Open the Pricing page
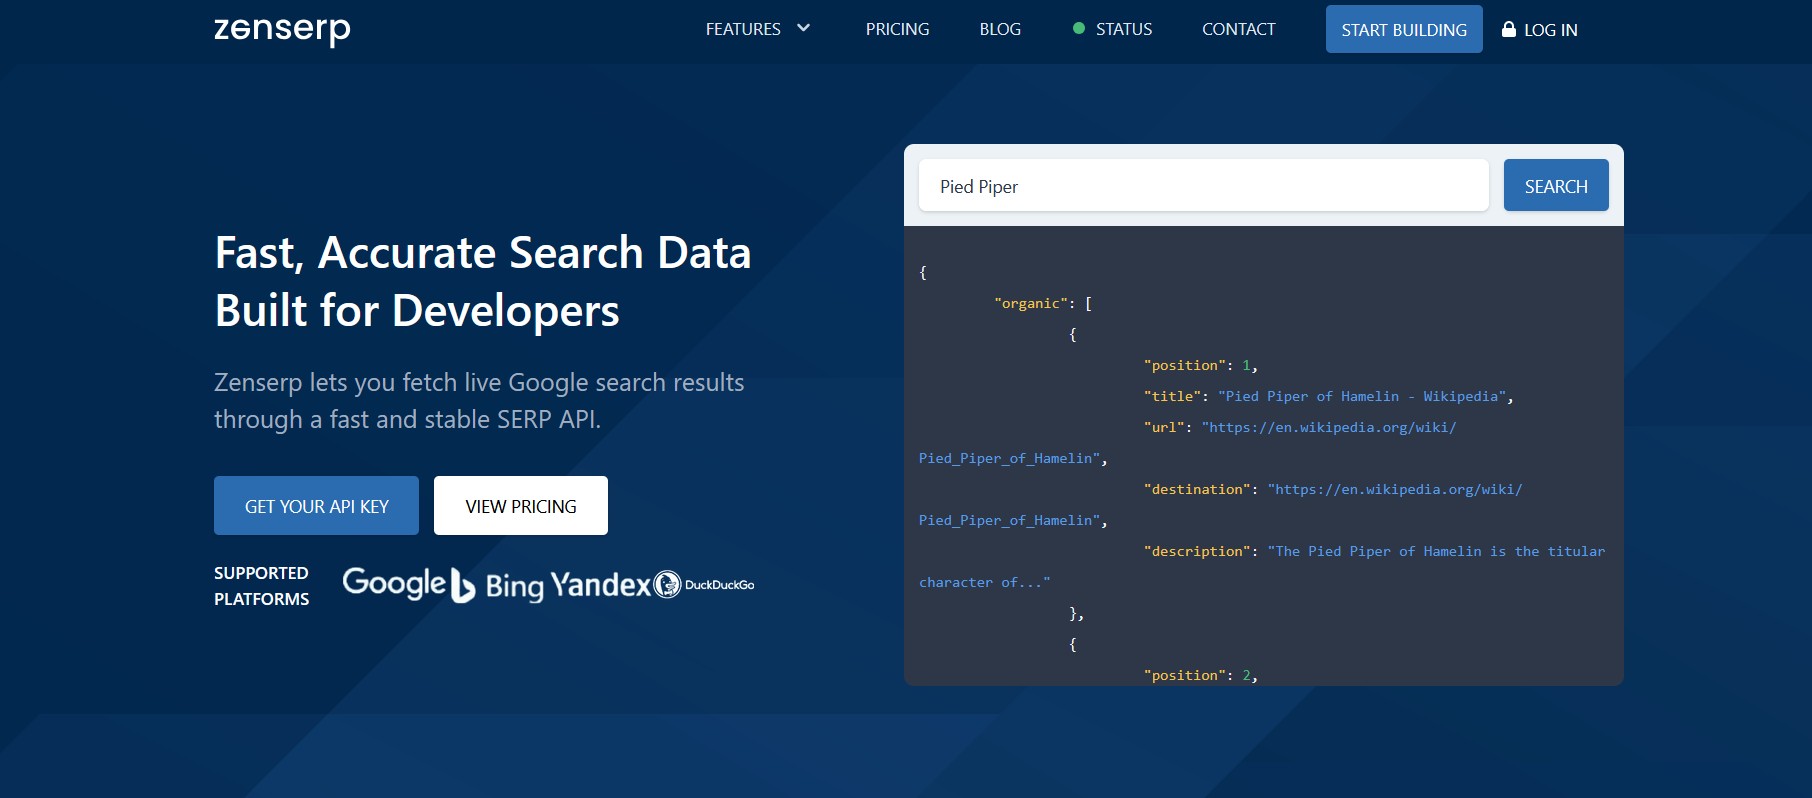The width and height of the screenshot is (1812, 798). (x=897, y=30)
